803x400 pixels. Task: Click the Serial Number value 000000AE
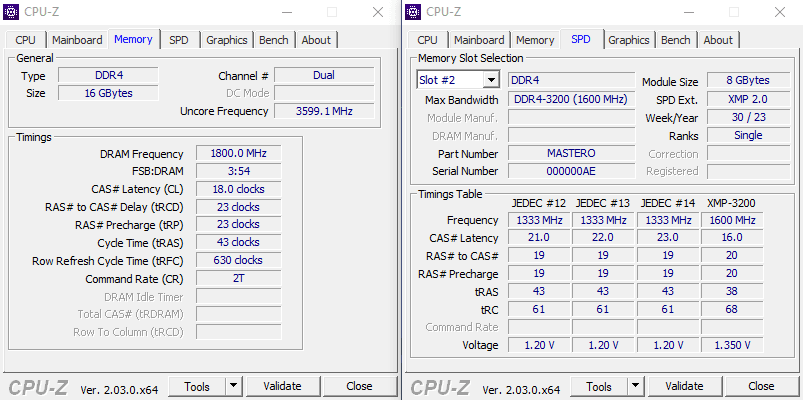(x=572, y=171)
